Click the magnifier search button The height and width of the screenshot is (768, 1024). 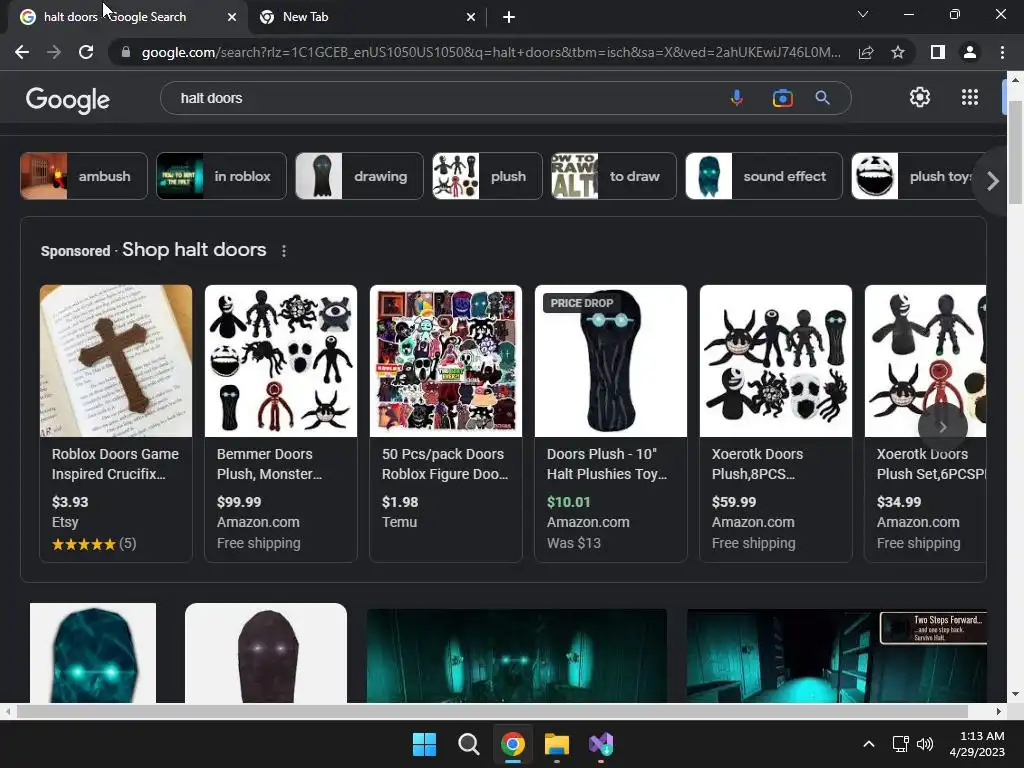click(822, 98)
